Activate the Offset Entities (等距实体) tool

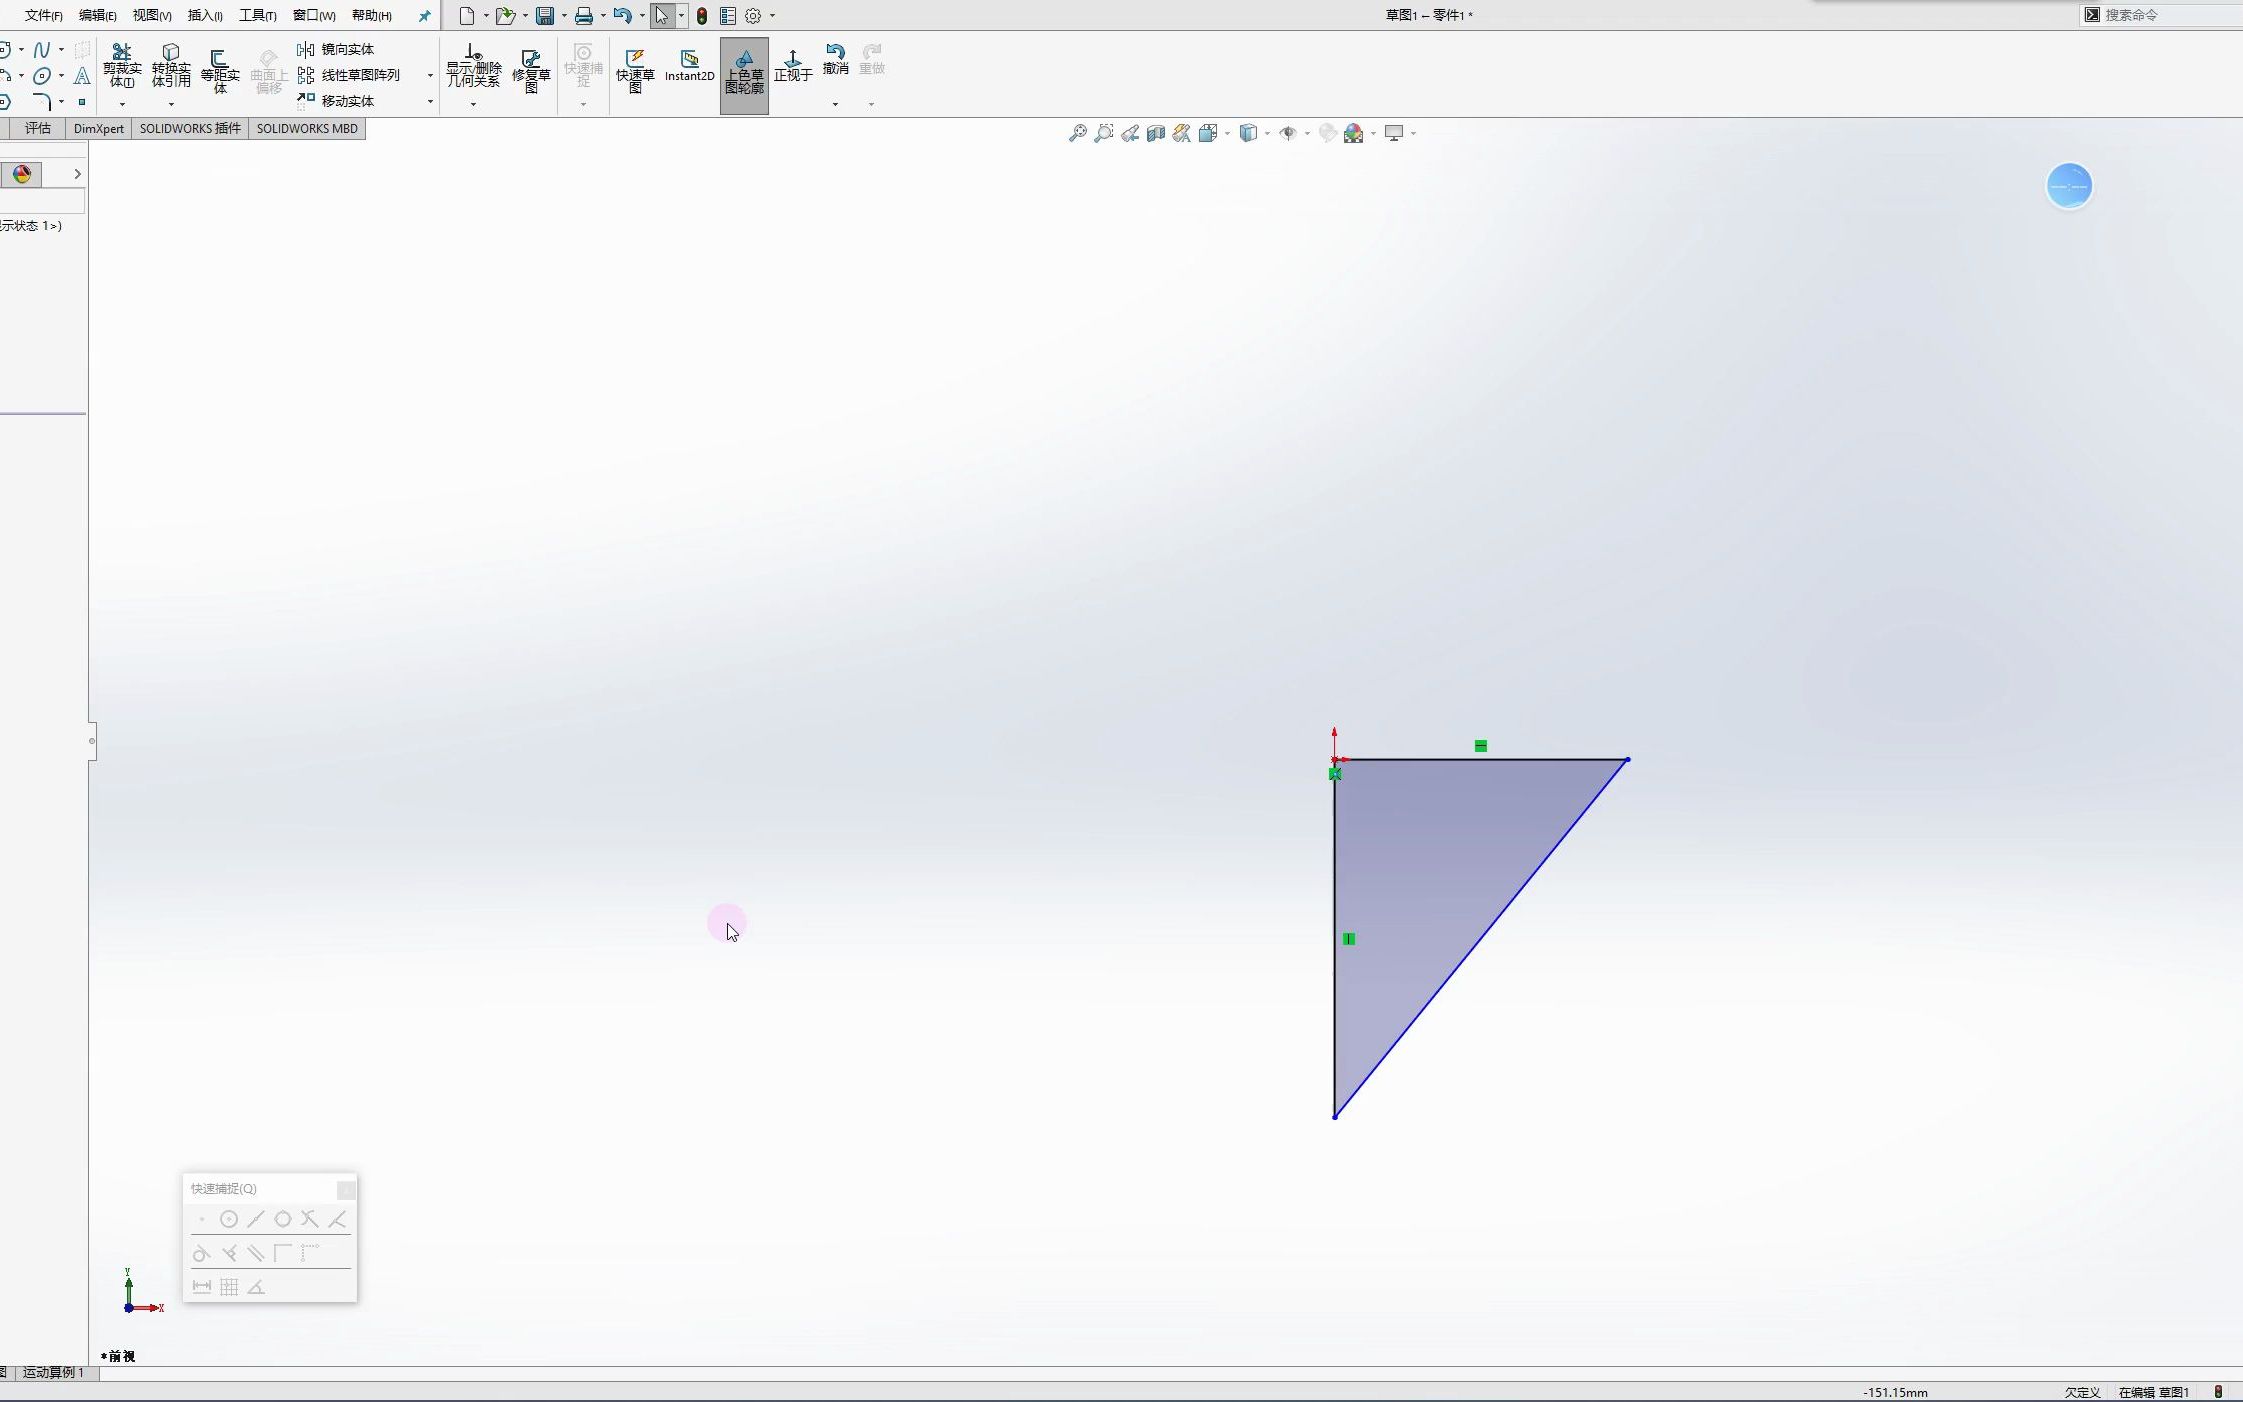220,70
